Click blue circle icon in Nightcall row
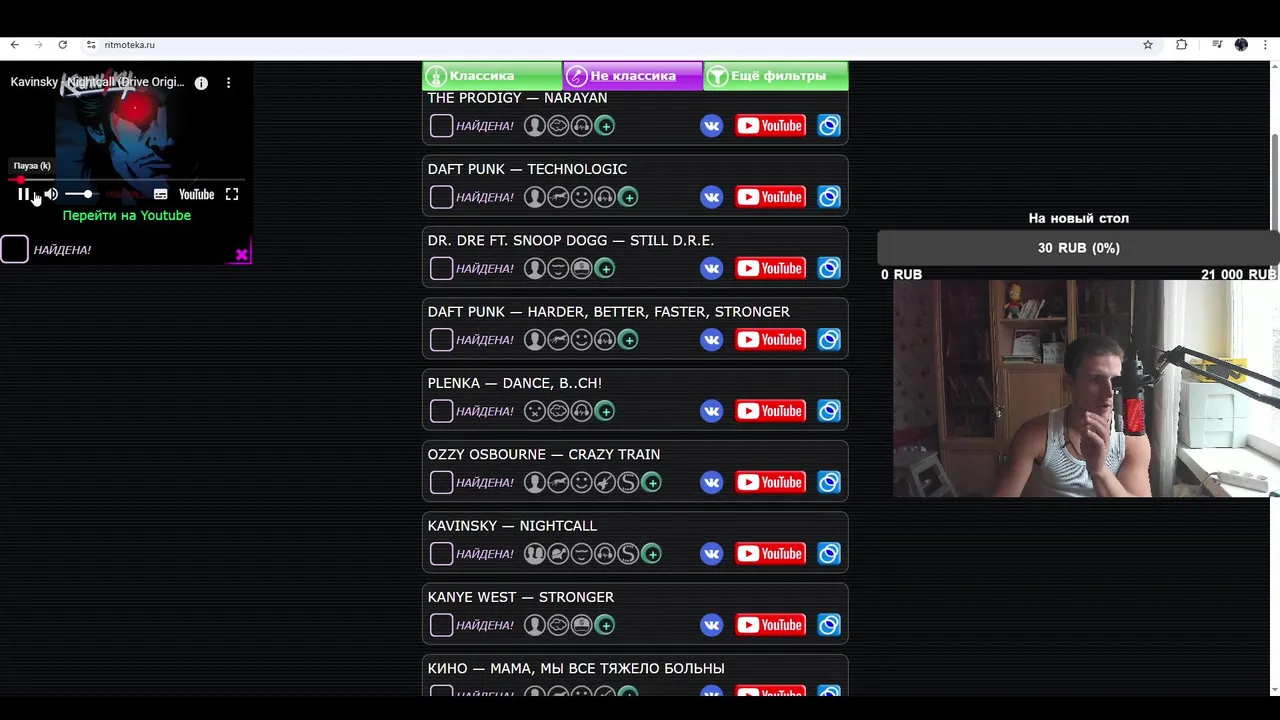This screenshot has height=720, width=1280. pyautogui.click(x=829, y=554)
